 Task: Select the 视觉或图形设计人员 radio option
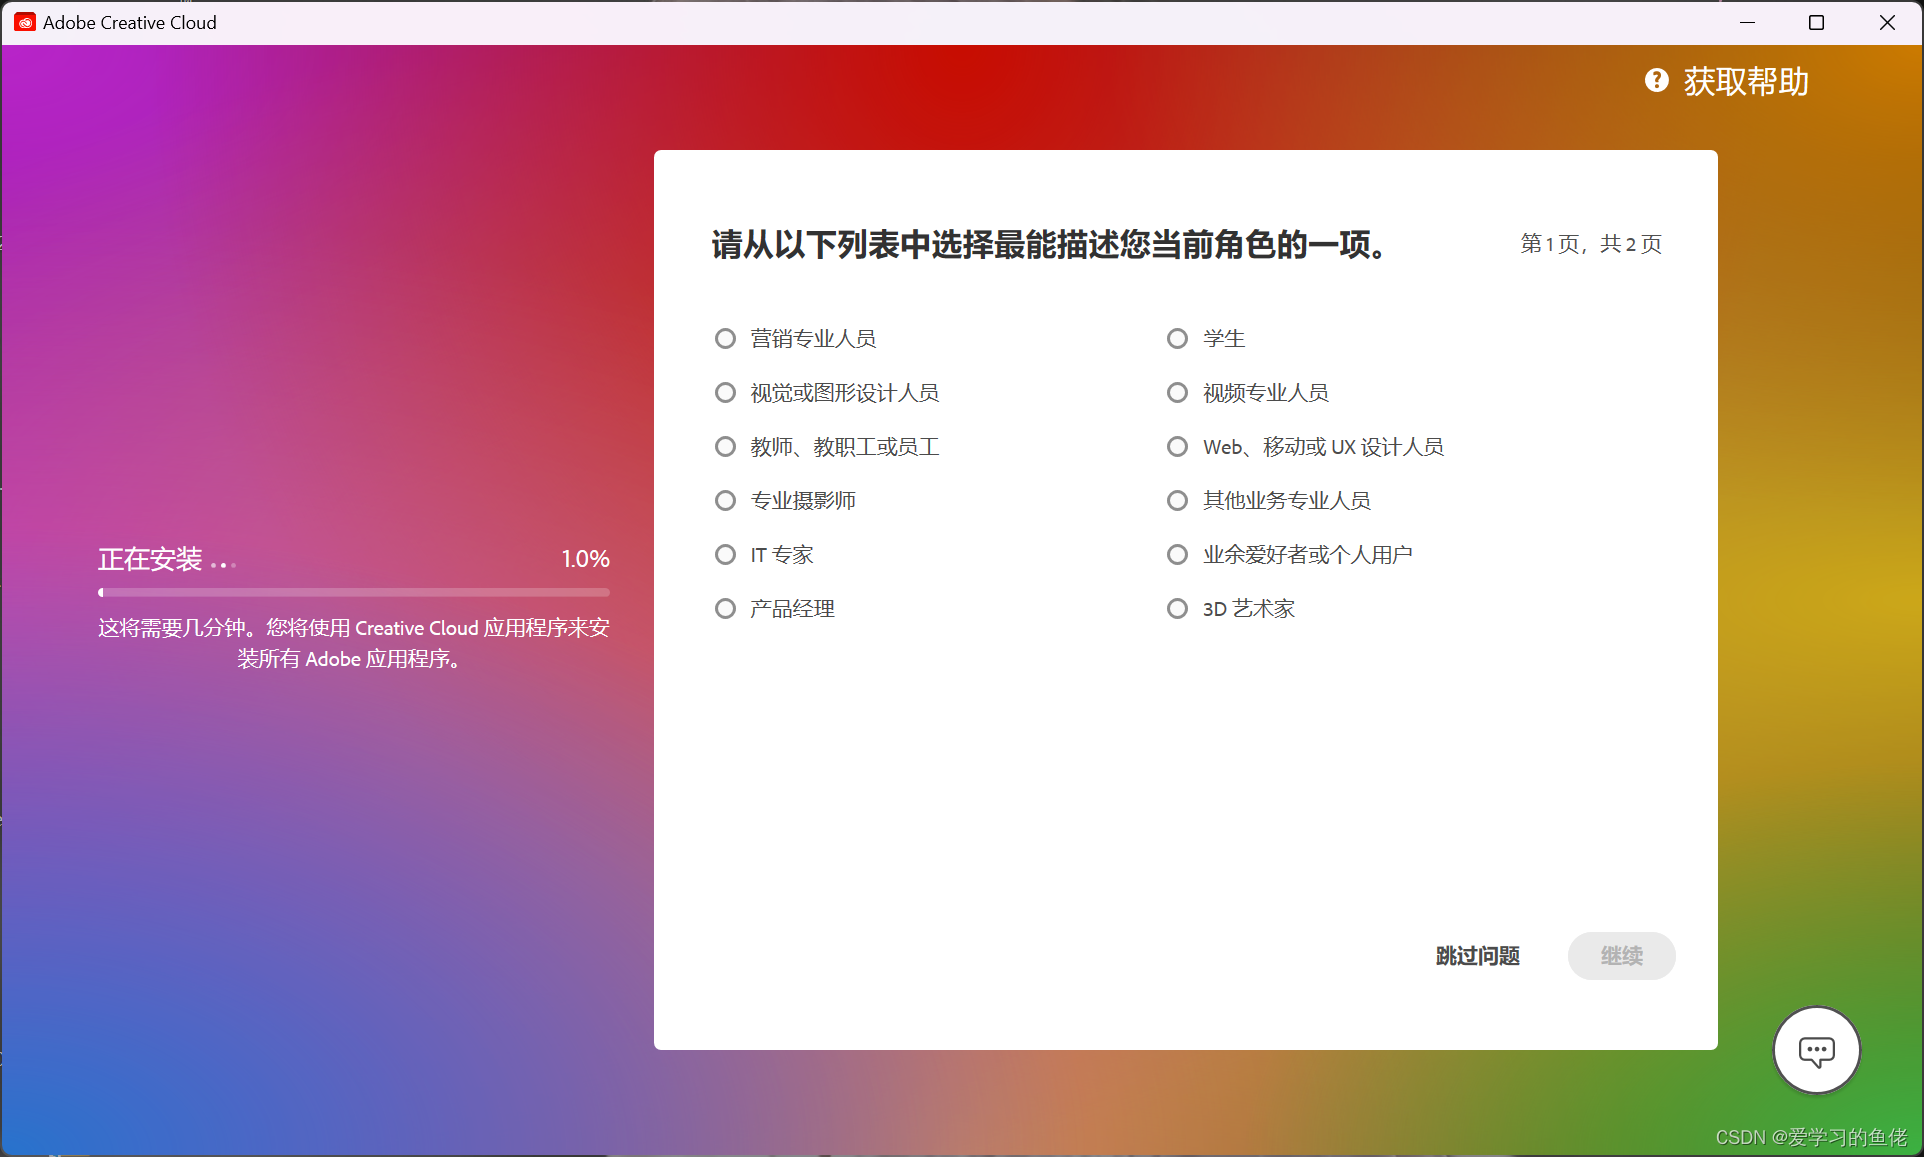pos(725,393)
